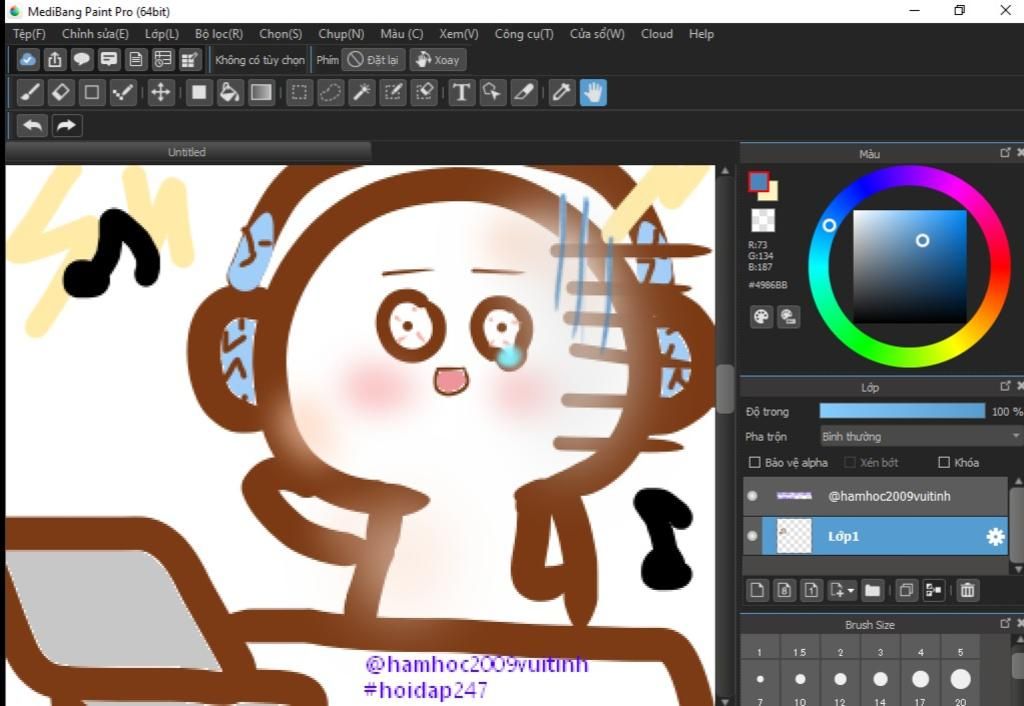The image size is (1024, 706).
Task: Adjust the Độ trong opacity slider
Action: [x=902, y=411]
